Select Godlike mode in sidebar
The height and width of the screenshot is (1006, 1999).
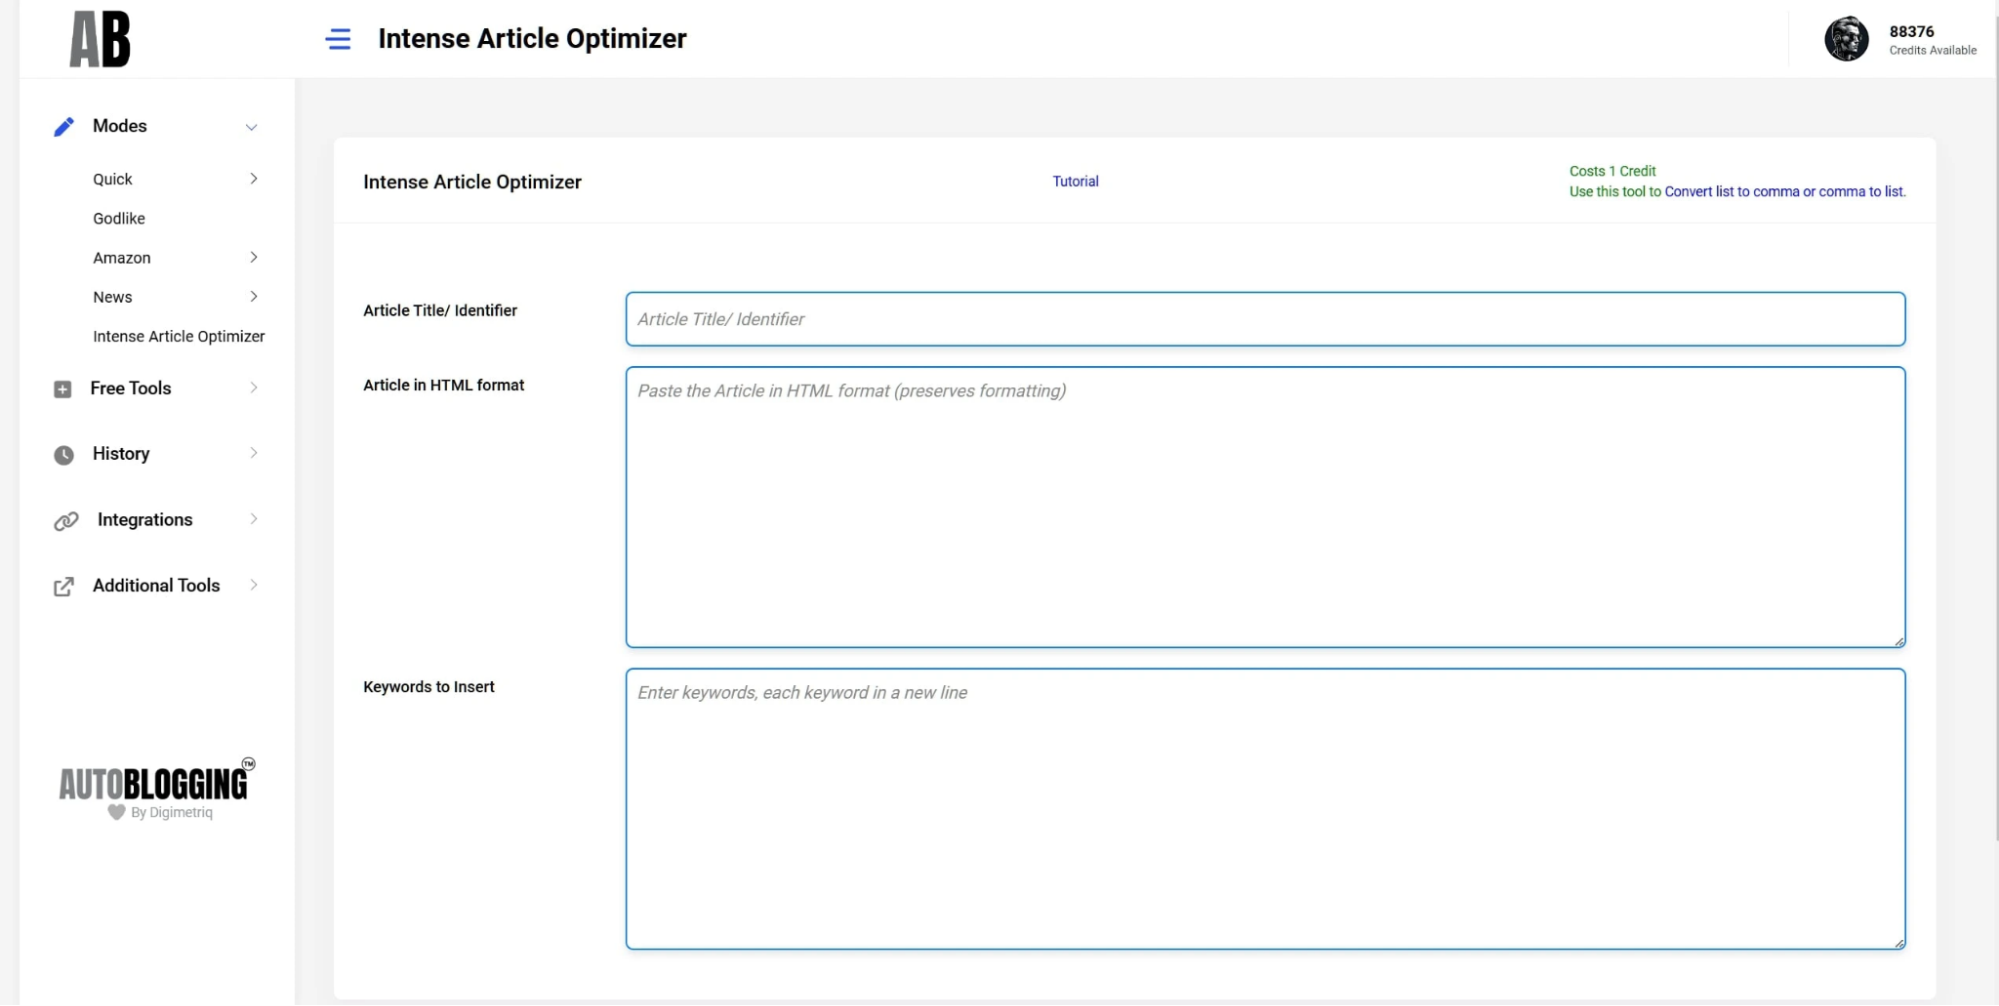click(x=119, y=219)
